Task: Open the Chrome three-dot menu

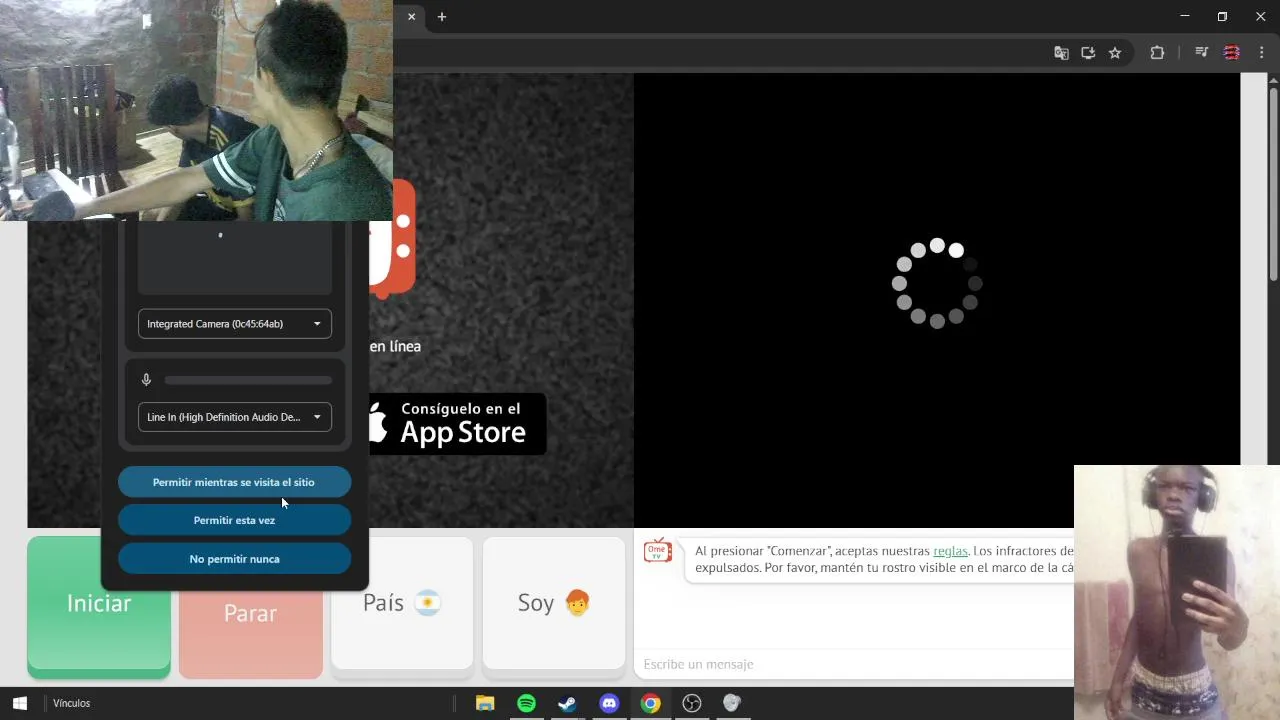Action: pos(1261,53)
